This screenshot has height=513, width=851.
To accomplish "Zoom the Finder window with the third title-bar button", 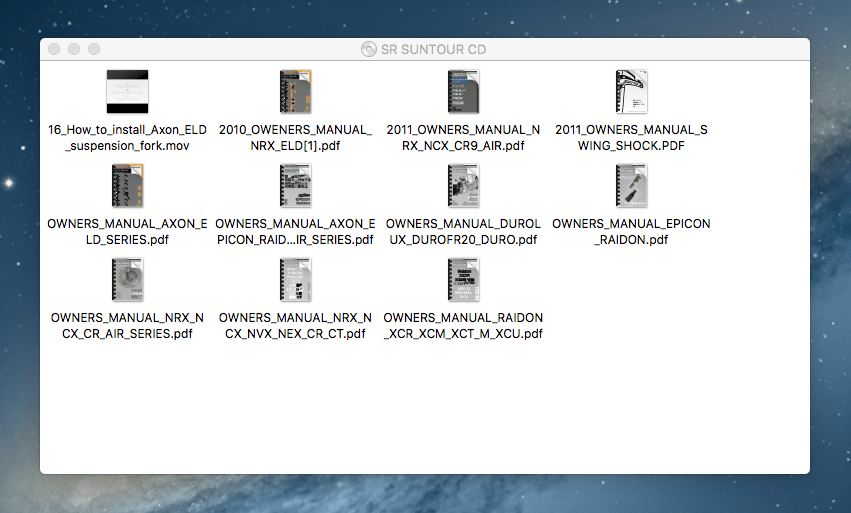I will point(94,49).
